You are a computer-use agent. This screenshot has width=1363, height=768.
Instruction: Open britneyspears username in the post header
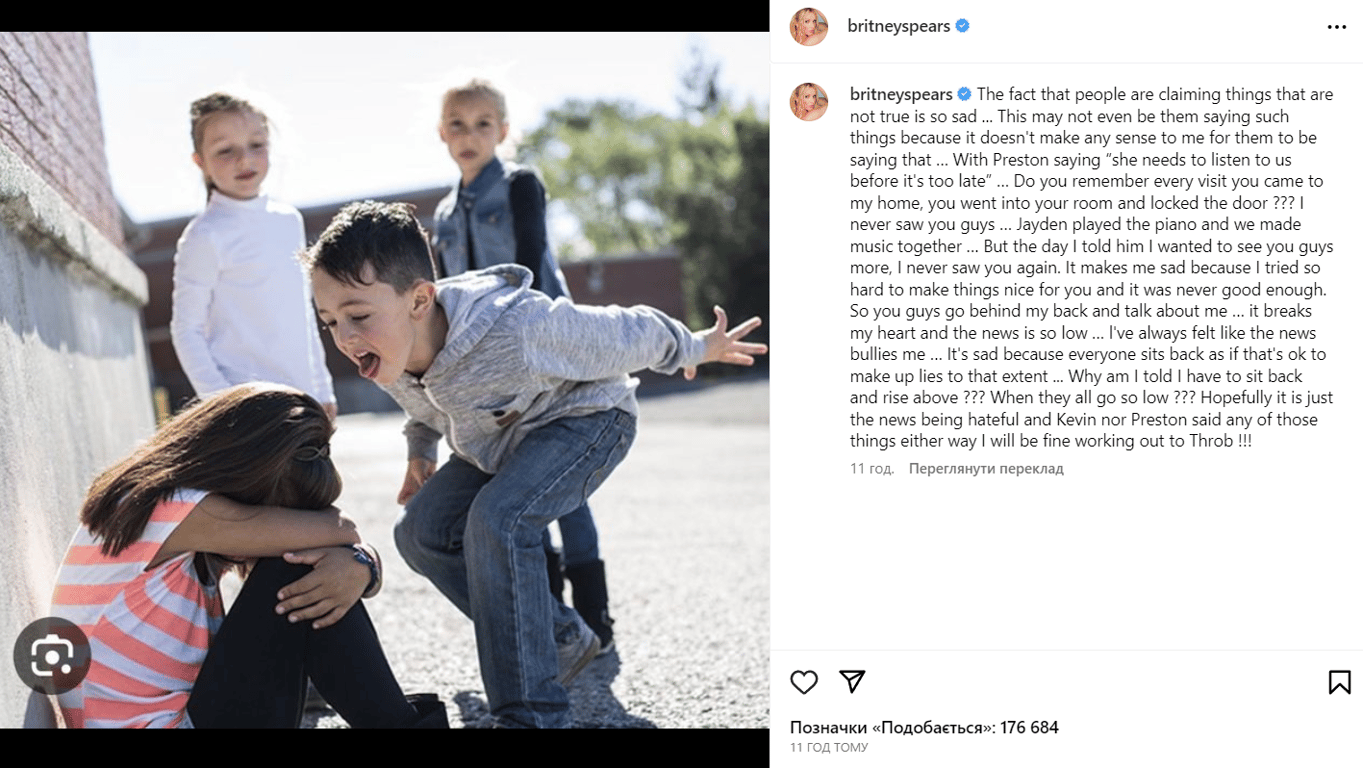[898, 26]
